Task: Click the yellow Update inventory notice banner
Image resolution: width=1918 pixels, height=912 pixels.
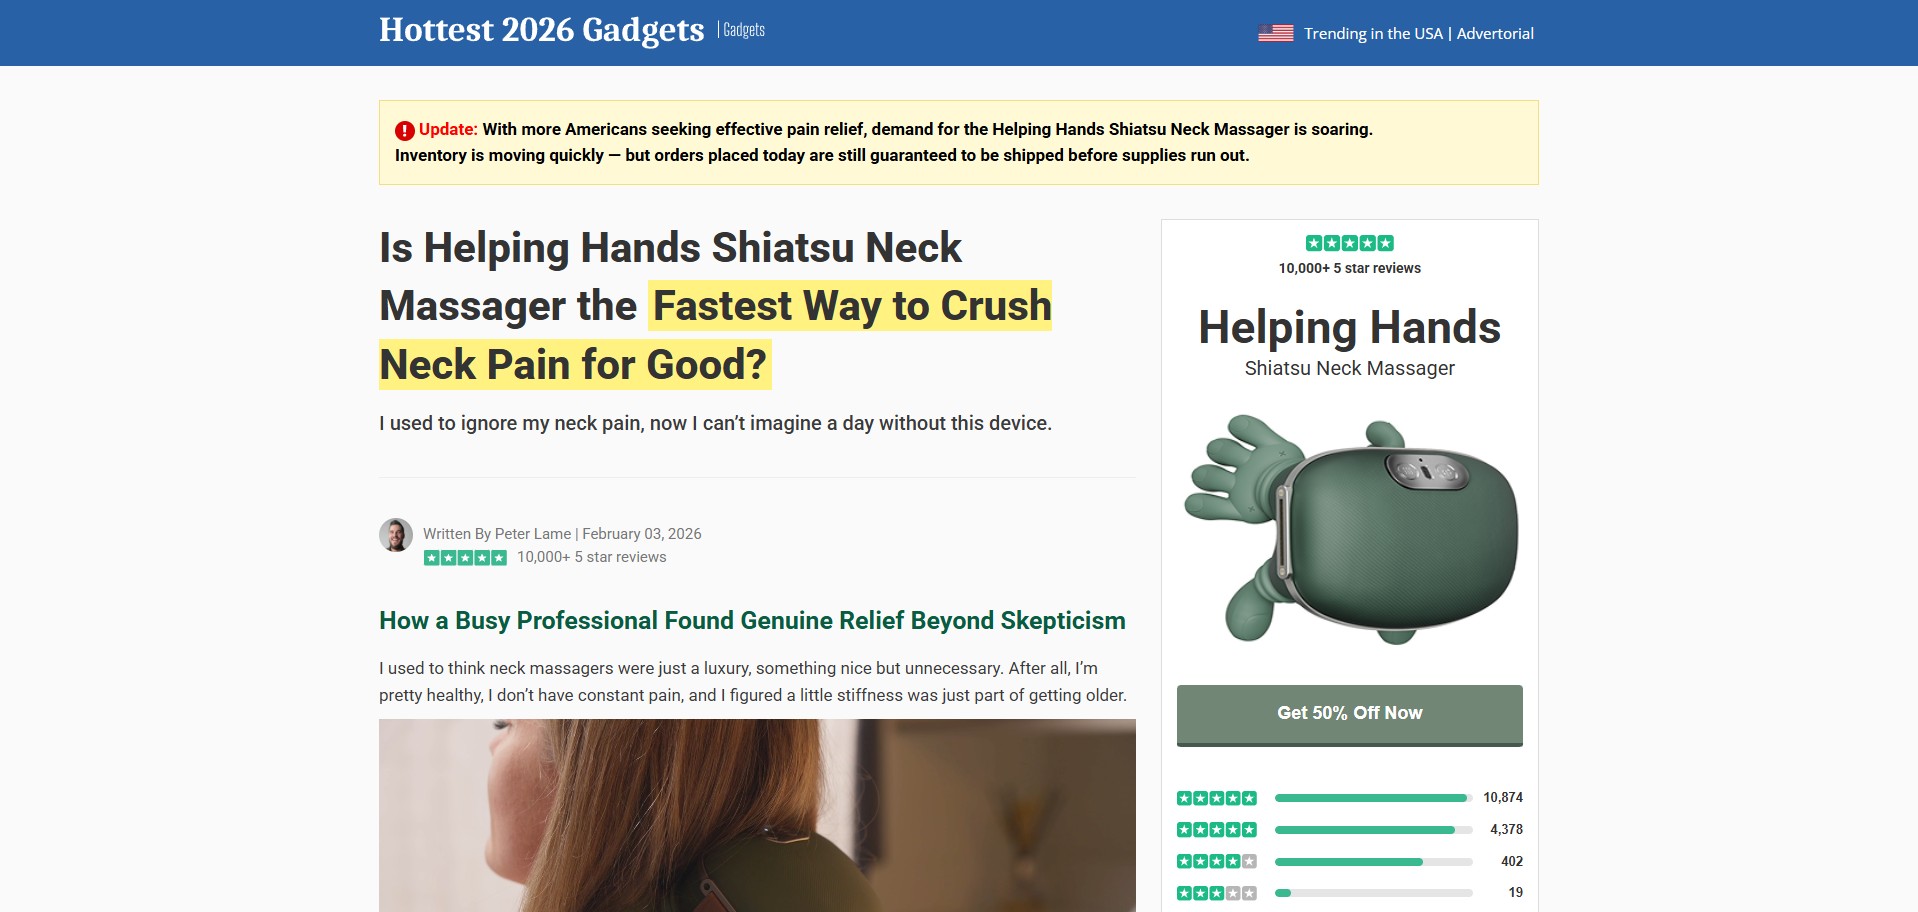Action: click(958, 142)
